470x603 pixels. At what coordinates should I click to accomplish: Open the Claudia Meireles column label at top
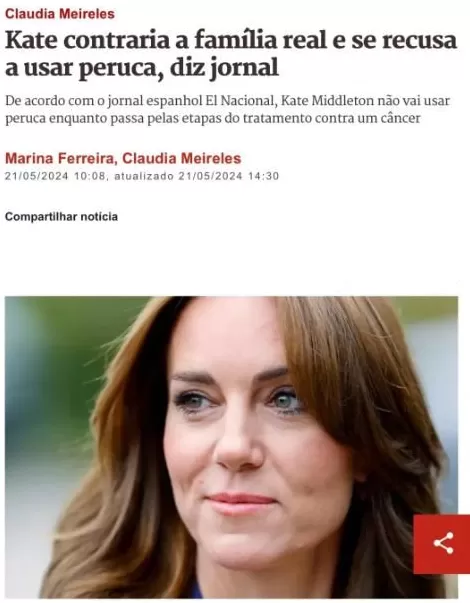(60, 14)
